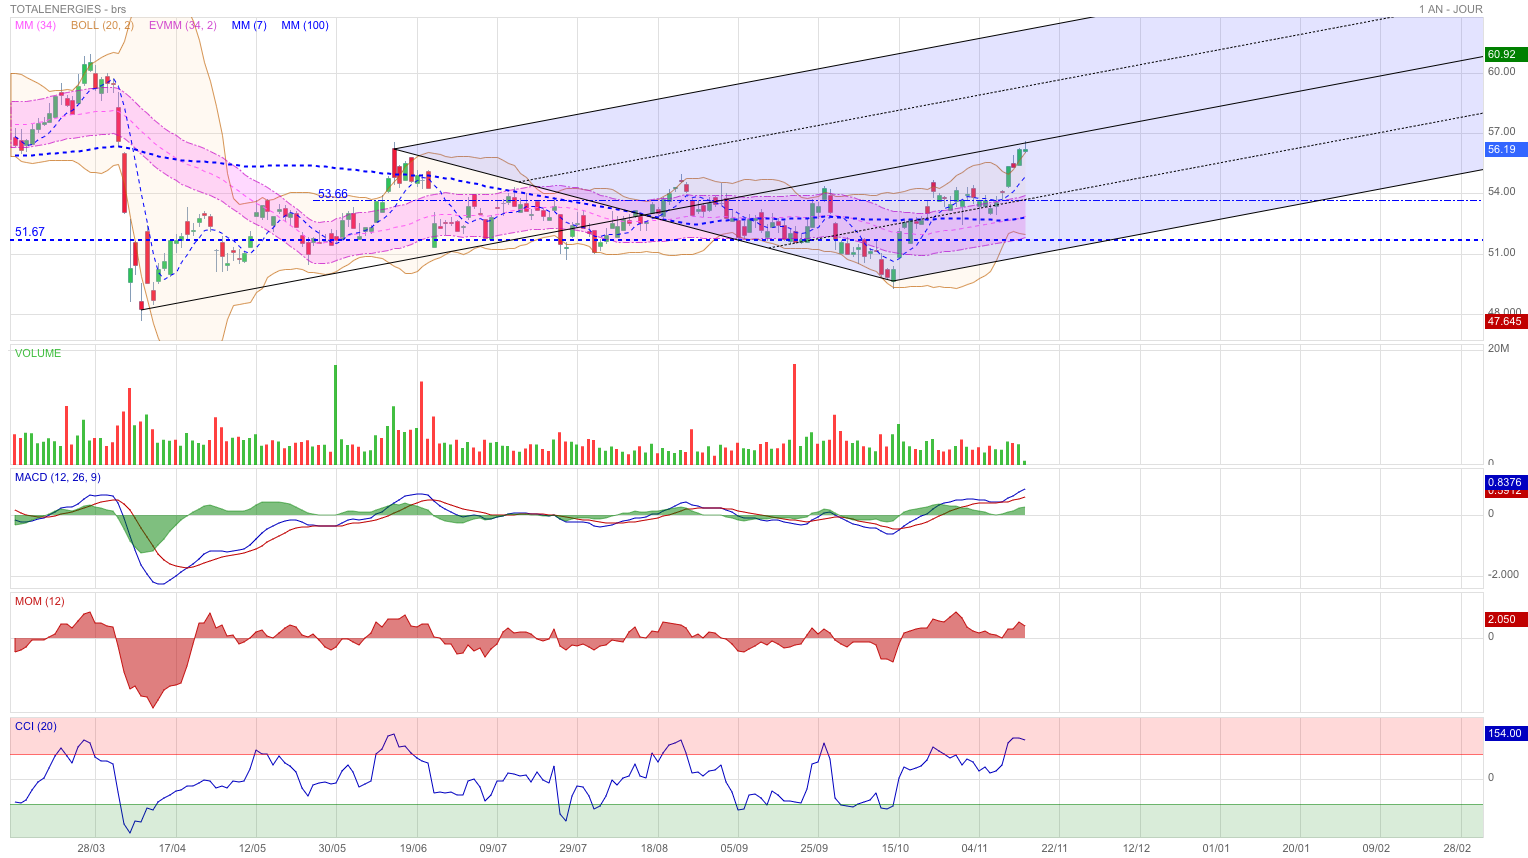Select the MM (7) moving average label
This screenshot has width=1528, height=858.
click(x=249, y=25)
